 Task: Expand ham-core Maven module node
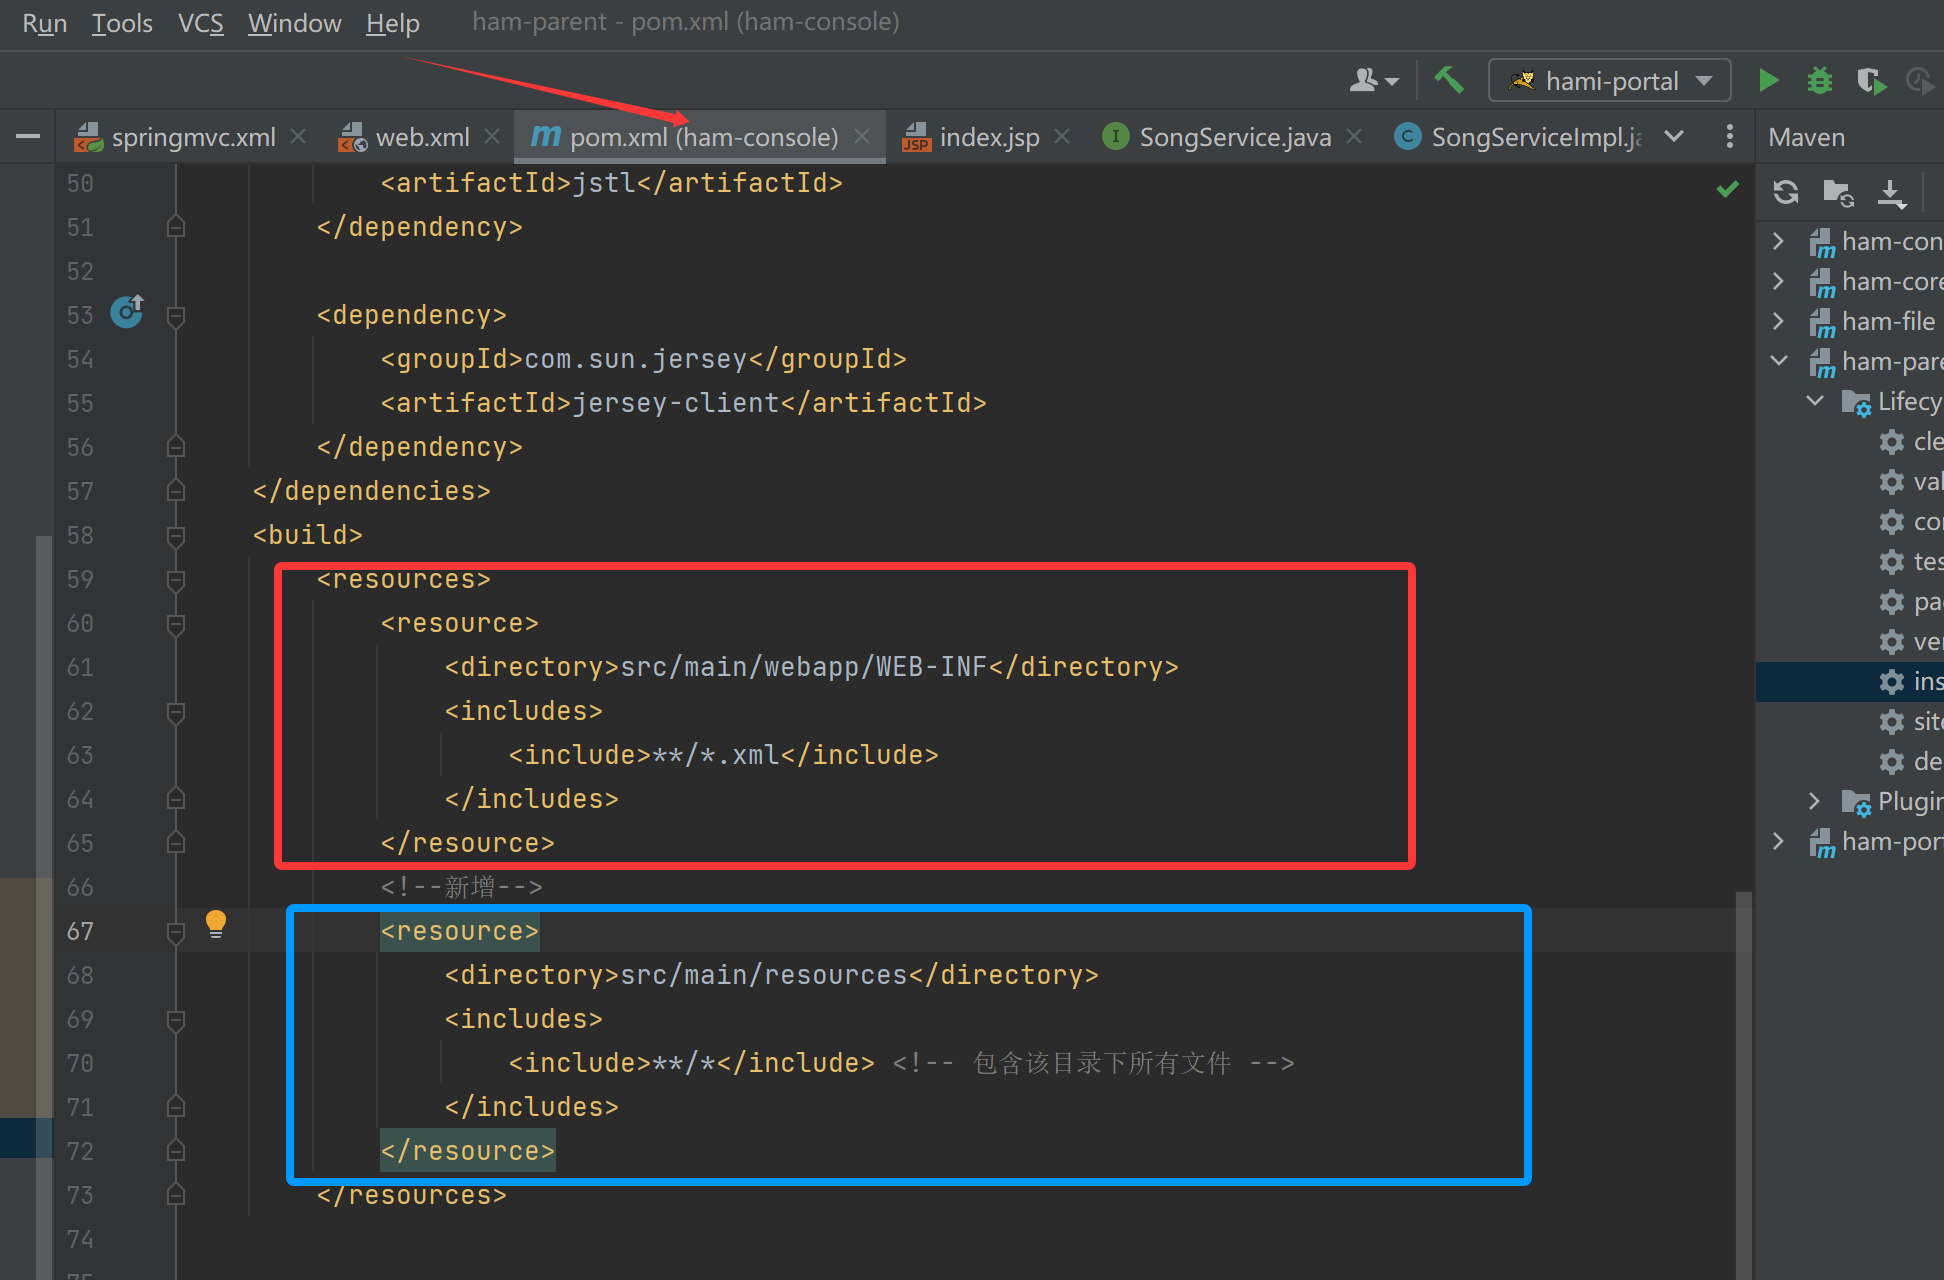pyautogui.click(x=1778, y=281)
